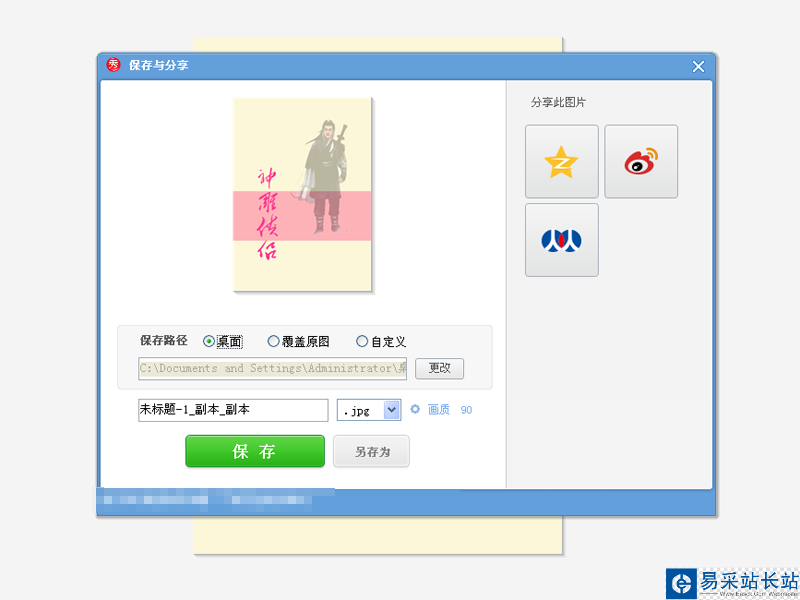Click the gear icon beside 画质

pyautogui.click(x=415, y=409)
